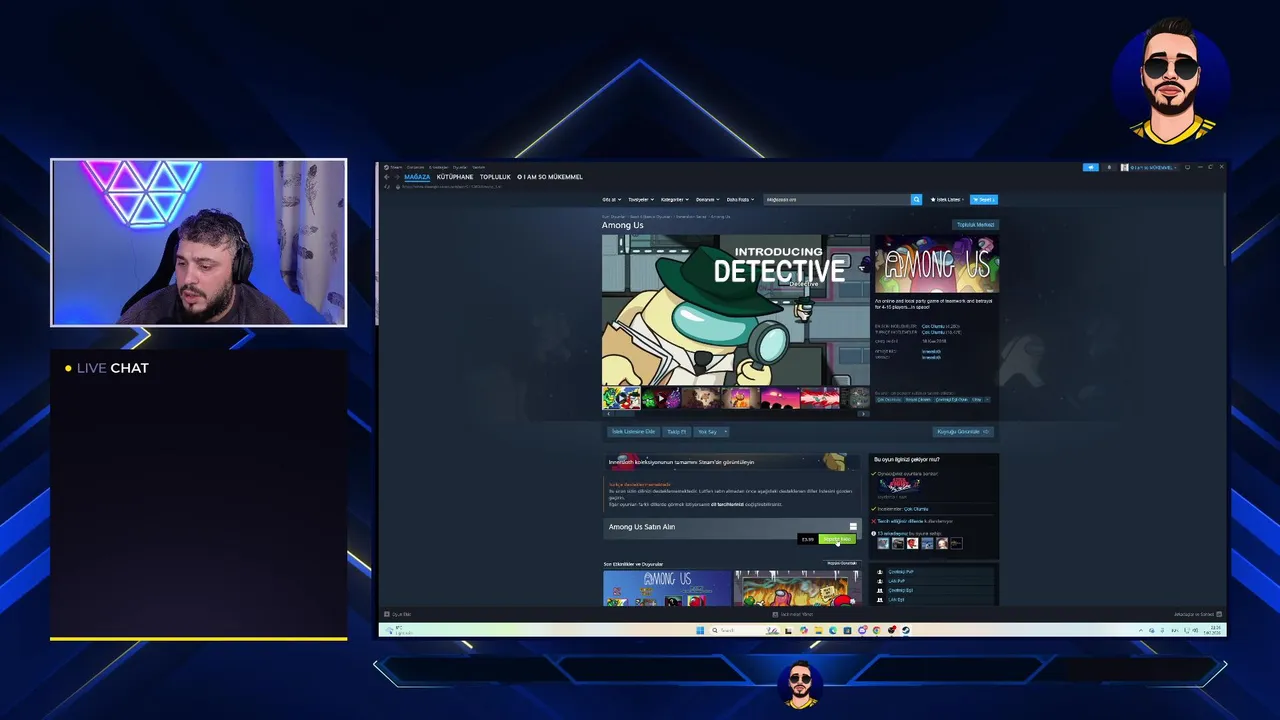The width and height of the screenshot is (1280, 720).
Task: Expand the arrow next to Yok Say
Action: (x=725, y=432)
